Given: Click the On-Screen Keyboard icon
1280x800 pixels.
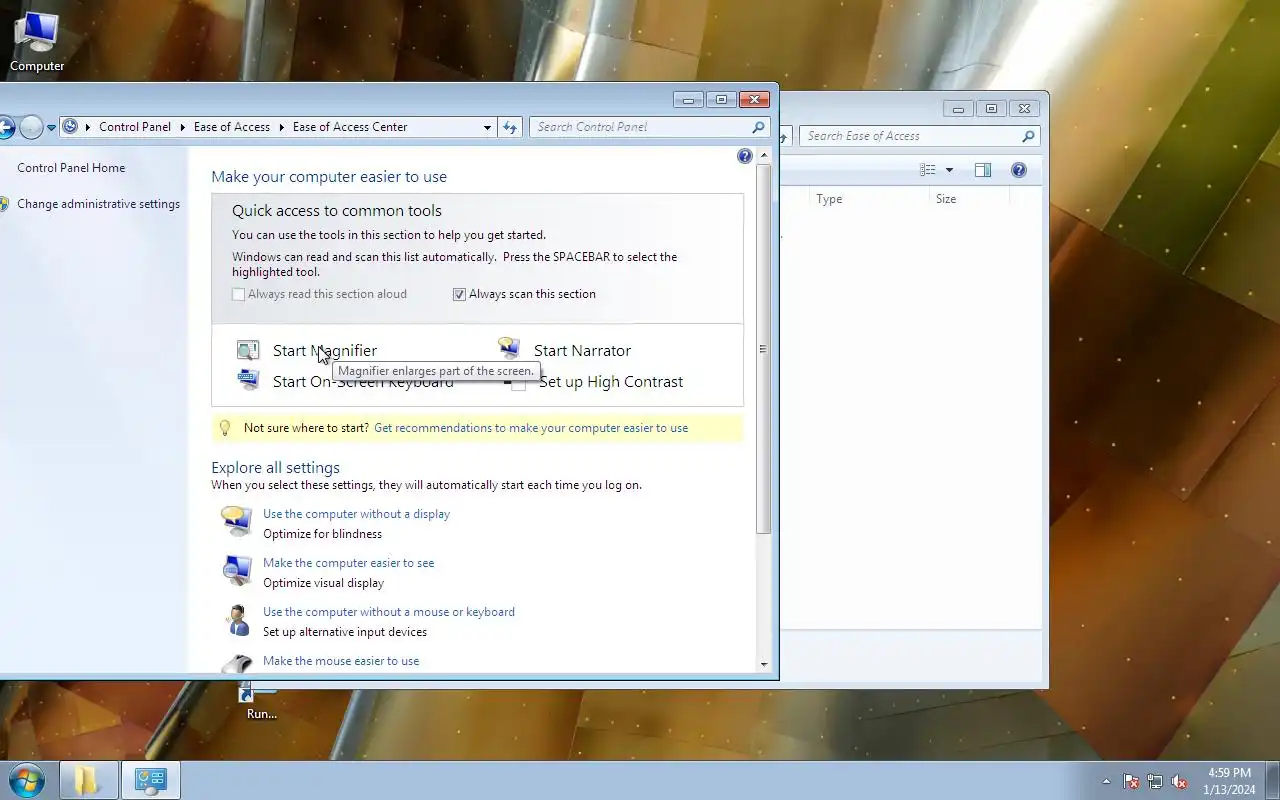Looking at the screenshot, I should 248,380.
